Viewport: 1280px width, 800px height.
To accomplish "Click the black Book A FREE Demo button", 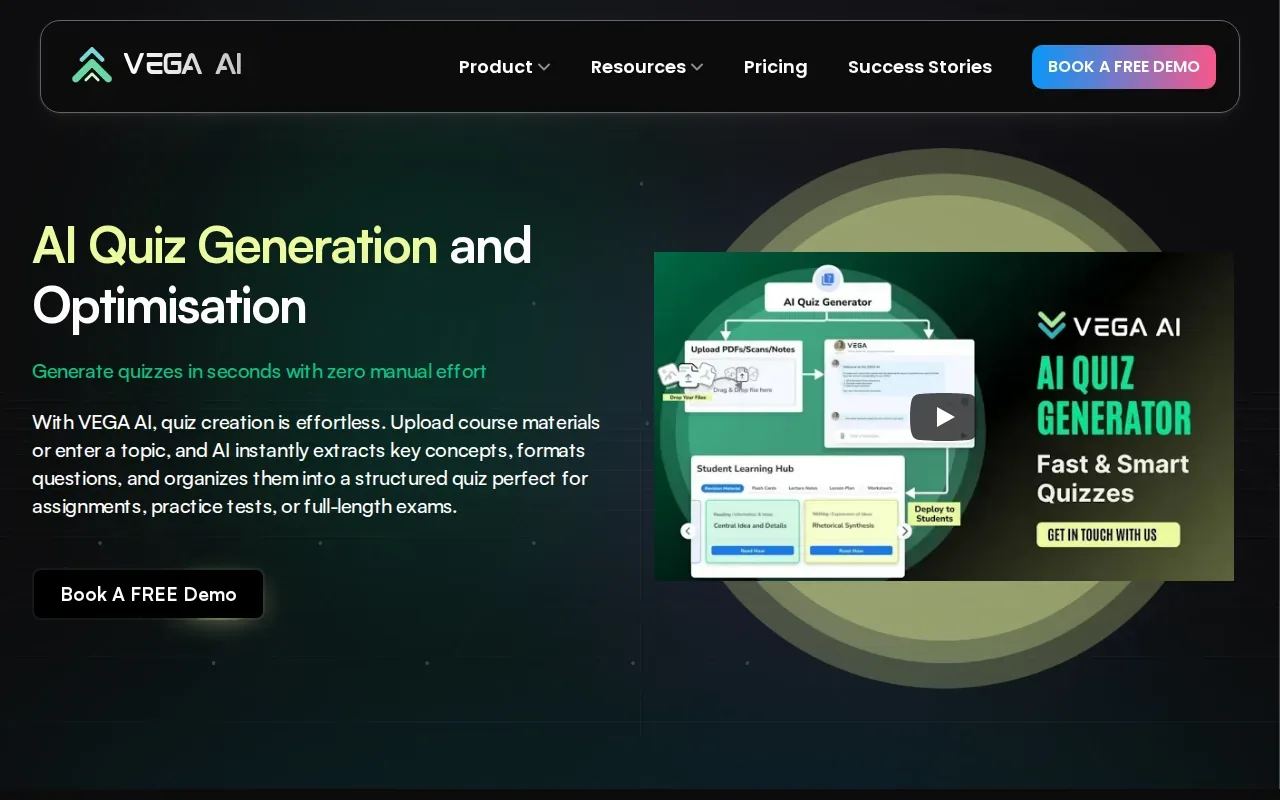I will [x=148, y=594].
